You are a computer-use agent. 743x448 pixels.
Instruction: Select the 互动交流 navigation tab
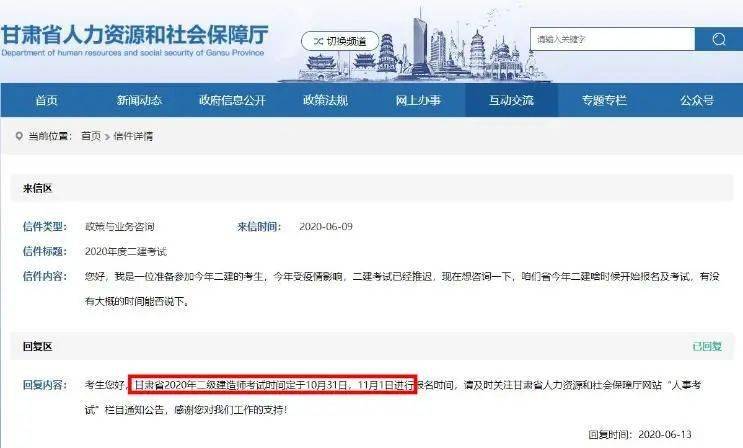pos(511,100)
